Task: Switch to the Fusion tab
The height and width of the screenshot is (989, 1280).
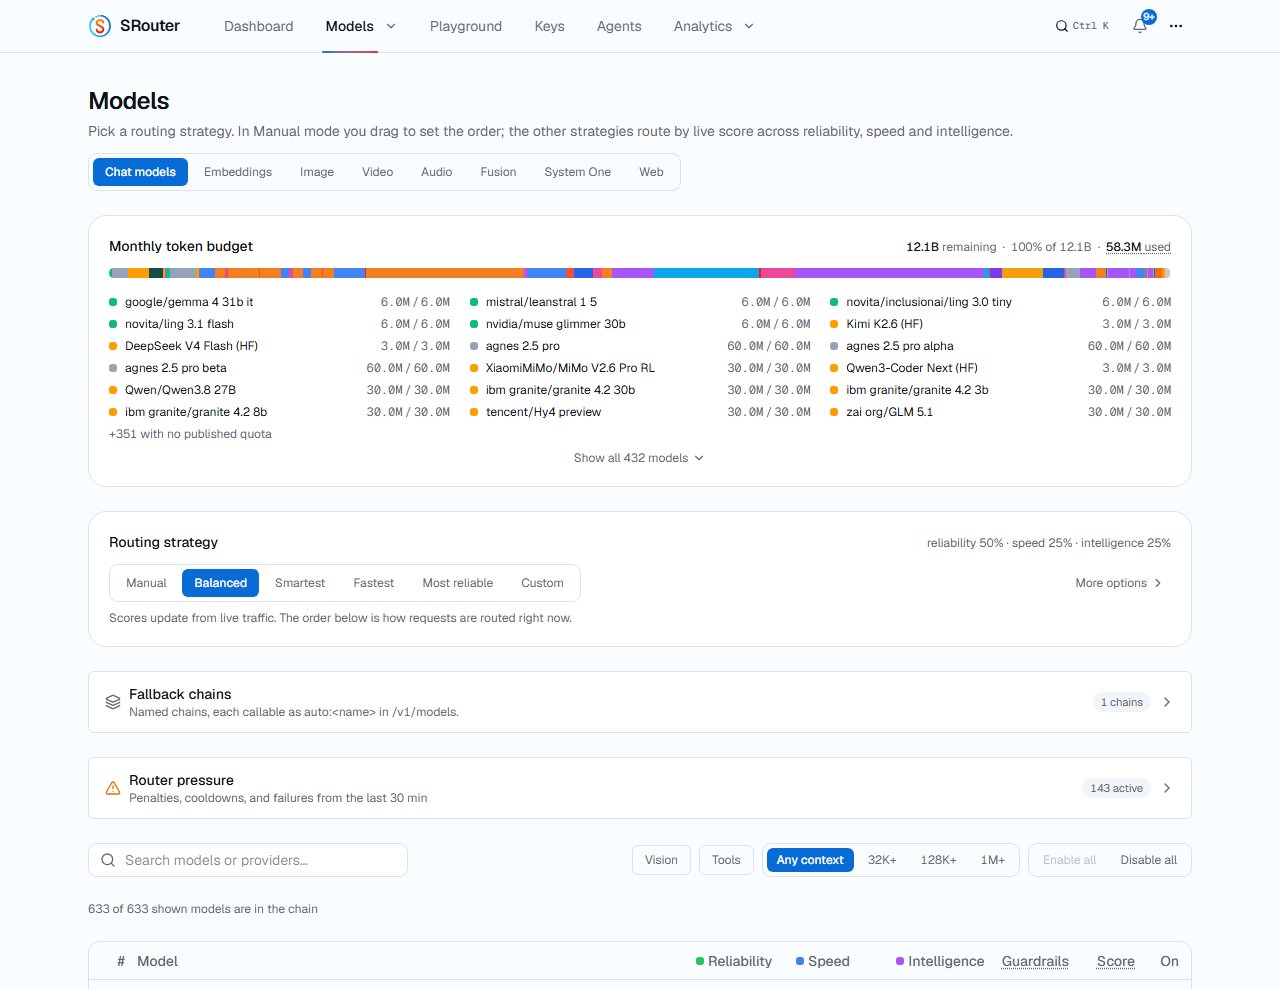Action: [498, 172]
